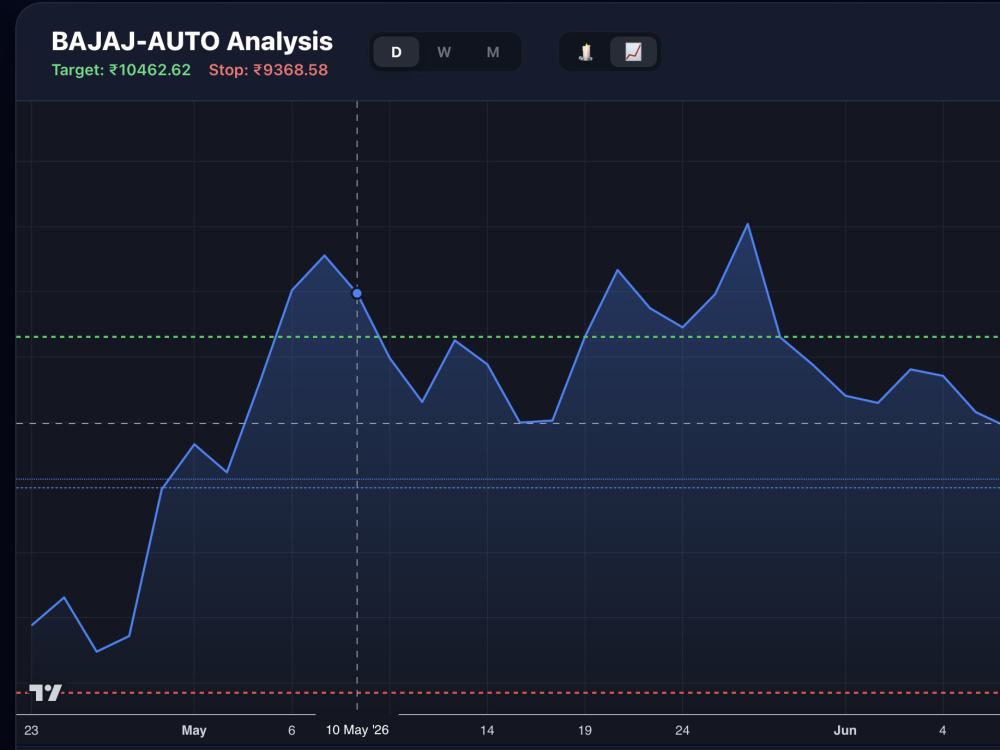Click the 23 date axis label
The width and height of the screenshot is (1000, 750).
click(31, 730)
